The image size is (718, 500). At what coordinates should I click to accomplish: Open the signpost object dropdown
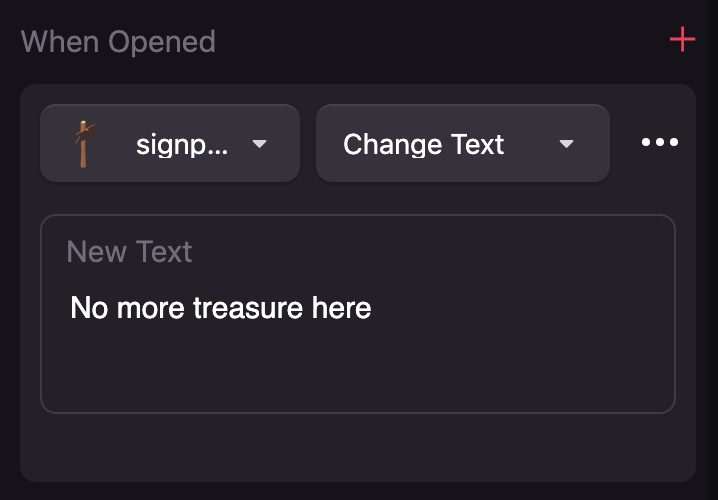coord(170,143)
